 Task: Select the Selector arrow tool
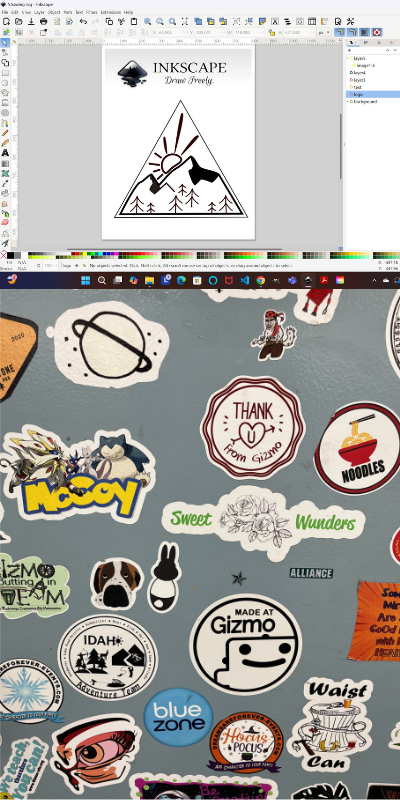point(5,42)
